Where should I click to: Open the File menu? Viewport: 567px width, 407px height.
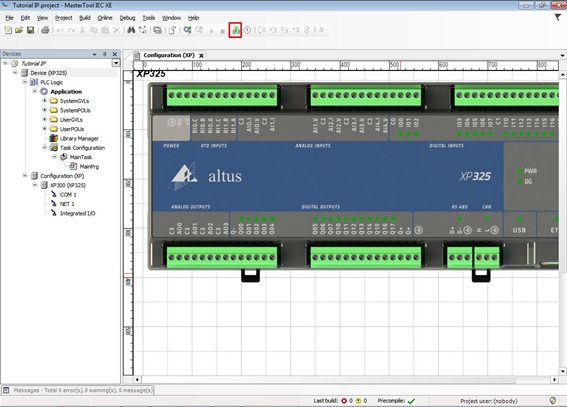tap(9, 18)
